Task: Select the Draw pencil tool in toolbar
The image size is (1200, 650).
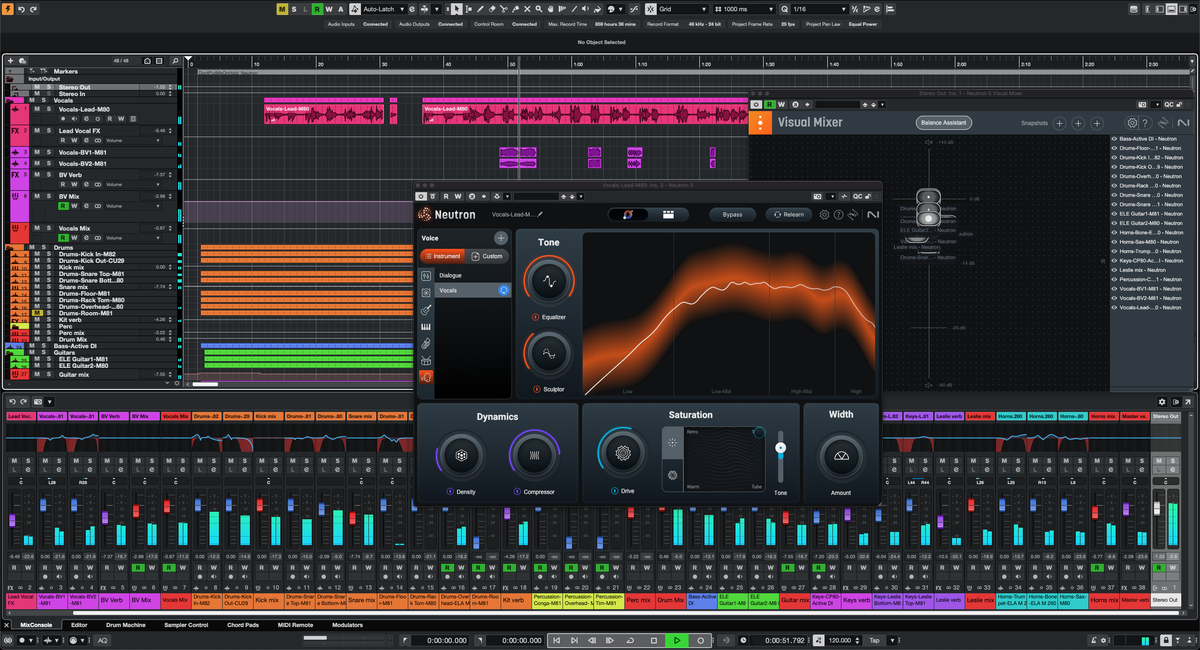Action: click(480, 9)
